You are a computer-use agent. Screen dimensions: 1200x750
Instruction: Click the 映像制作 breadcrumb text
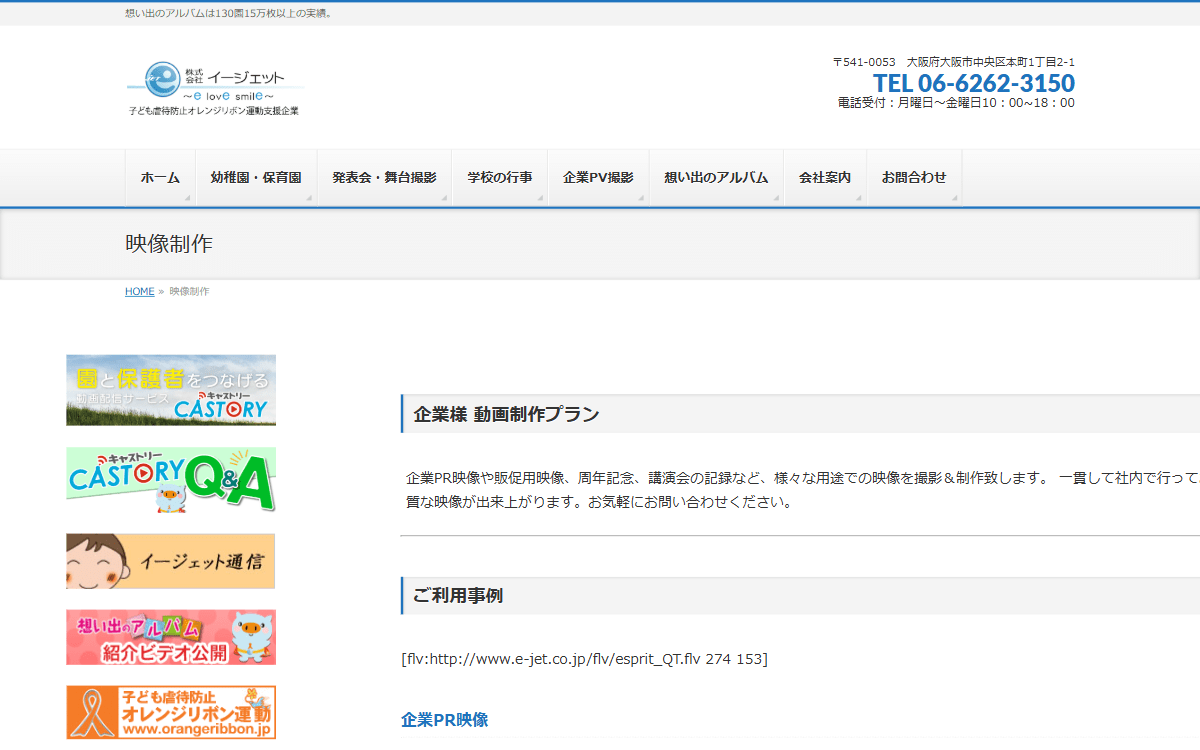pyautogui.click(x=189, y=292)
